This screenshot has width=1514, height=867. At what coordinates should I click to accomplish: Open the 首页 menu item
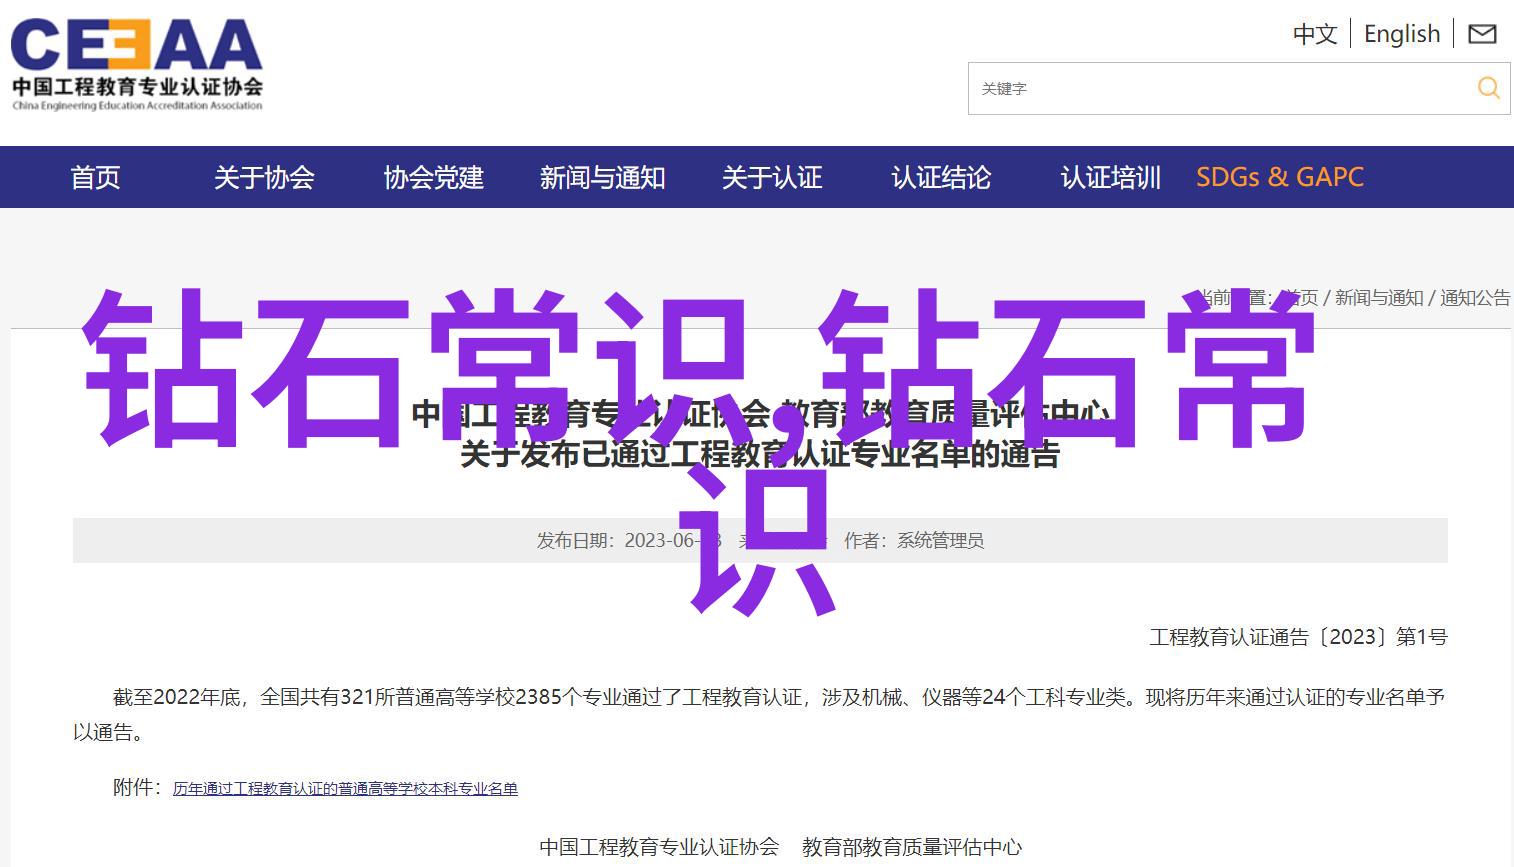coord(95,177)
